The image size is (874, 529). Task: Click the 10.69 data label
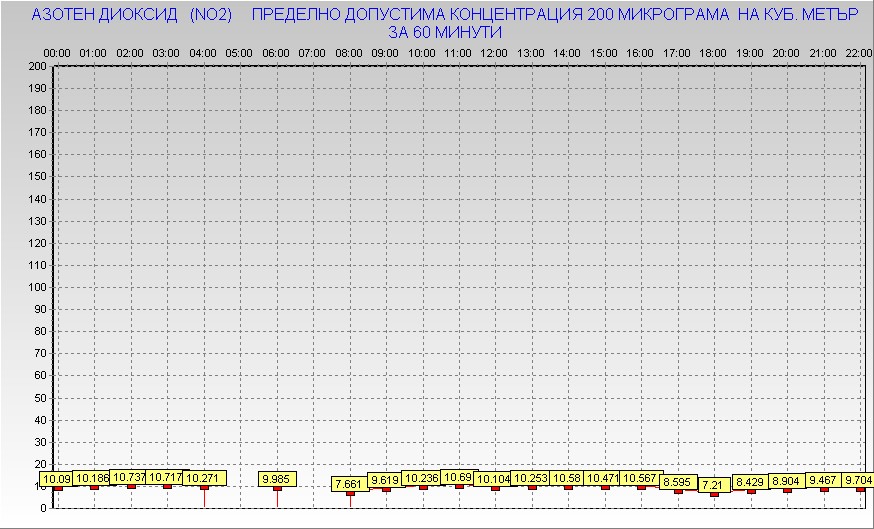[x=458, y=477]
